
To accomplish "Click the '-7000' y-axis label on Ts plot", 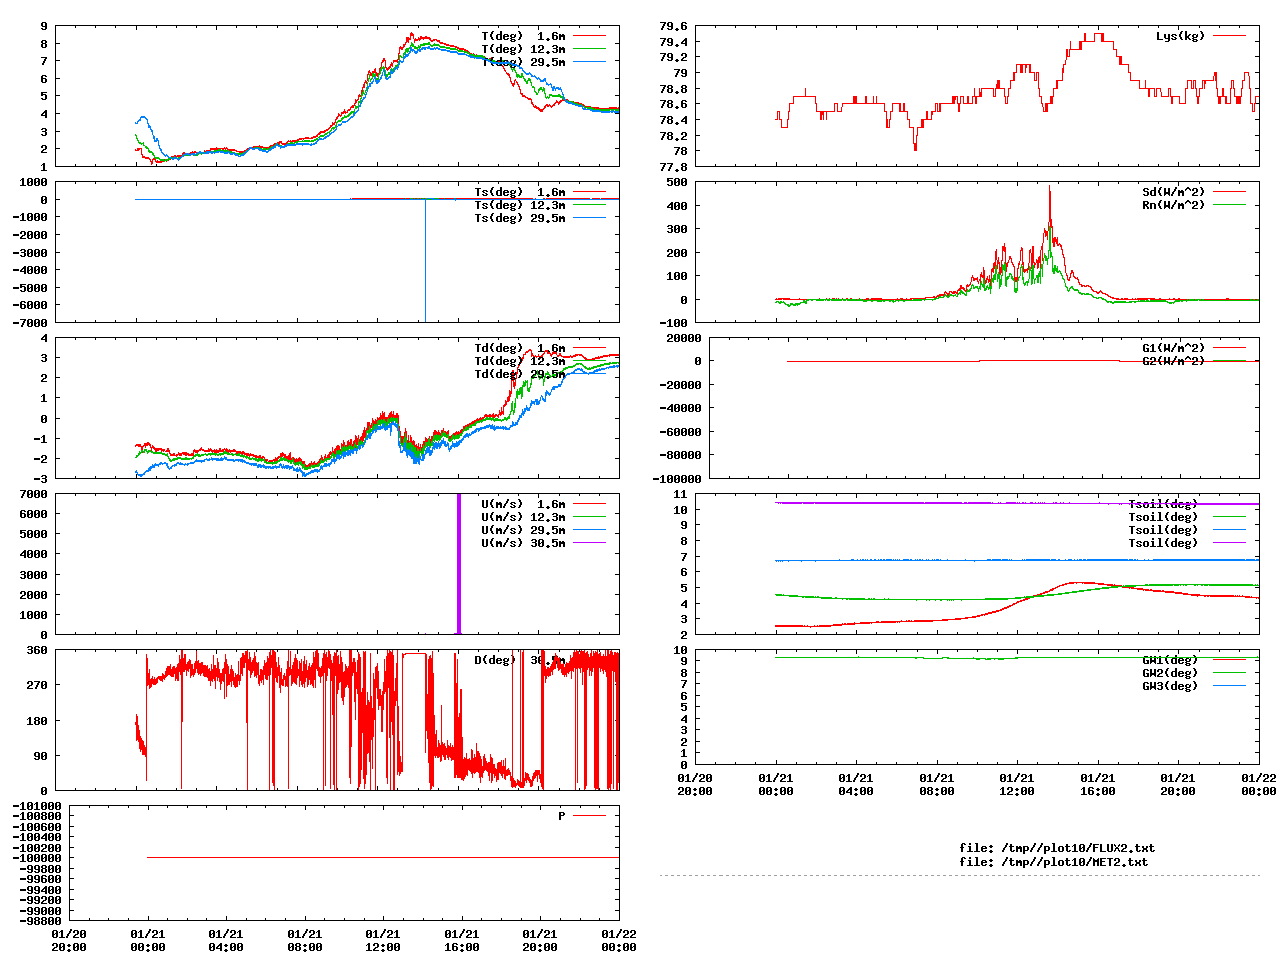I will [x=30, y=323].
